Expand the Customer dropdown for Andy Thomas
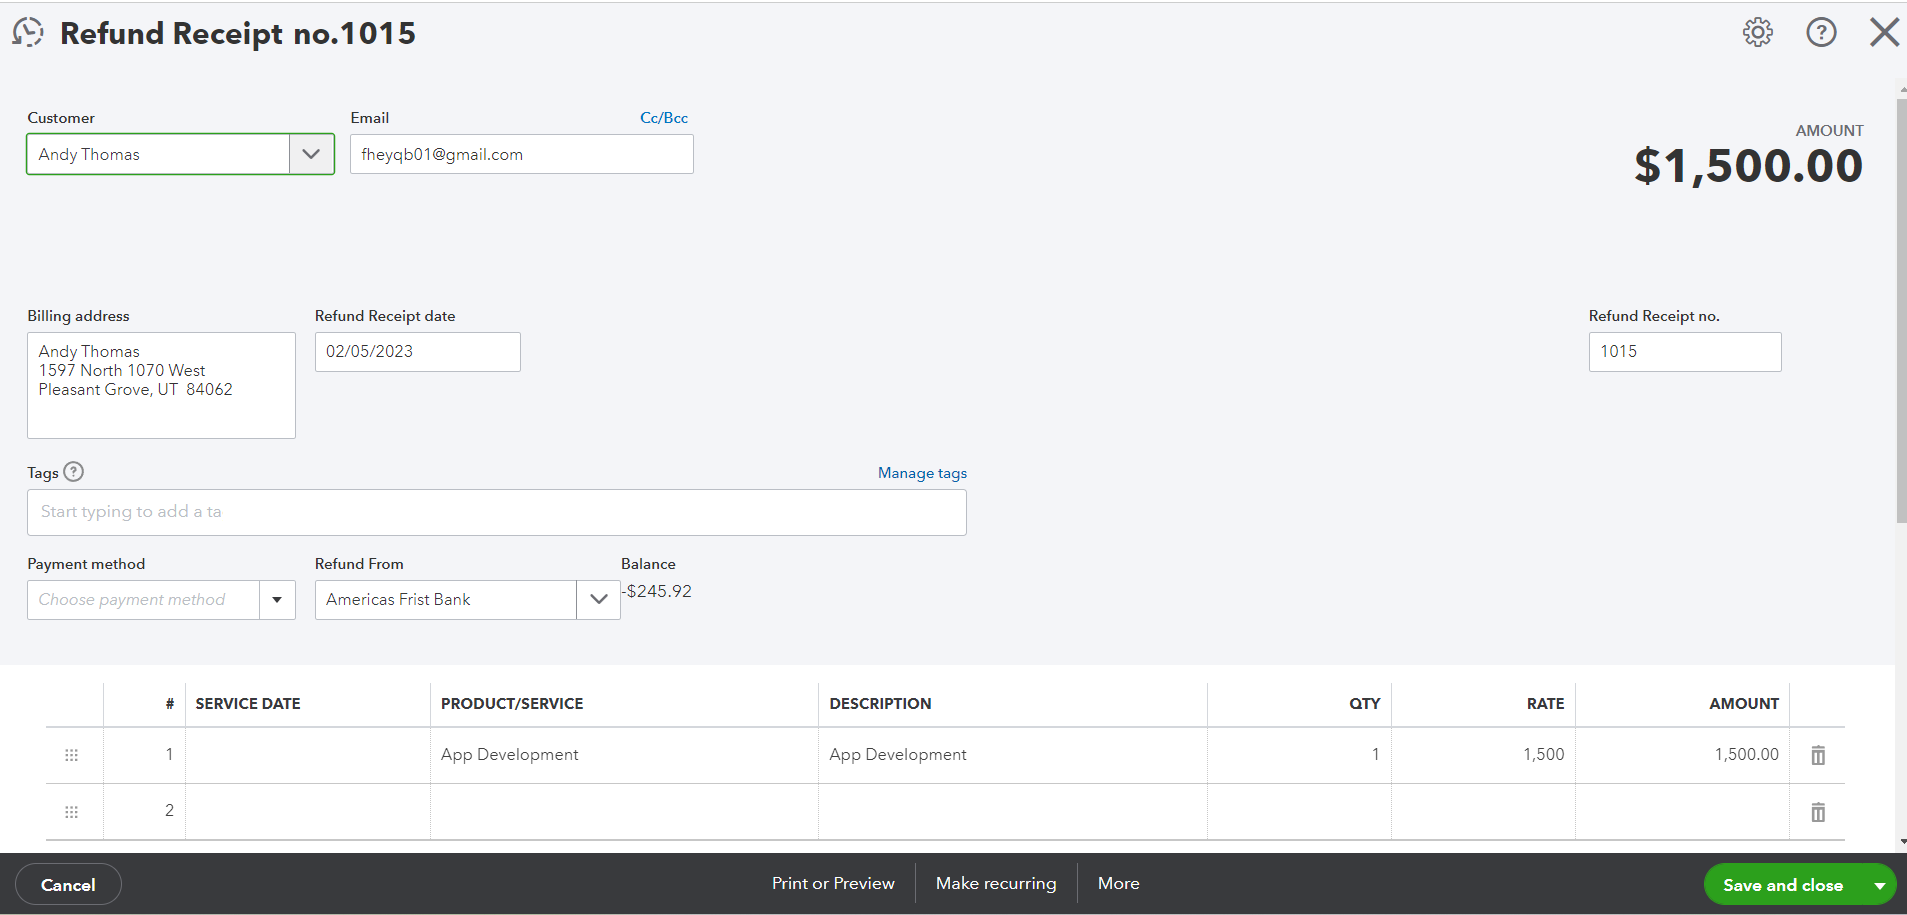Image resolution: width=1907 pixels, height=915 pixels. point(311,154)
